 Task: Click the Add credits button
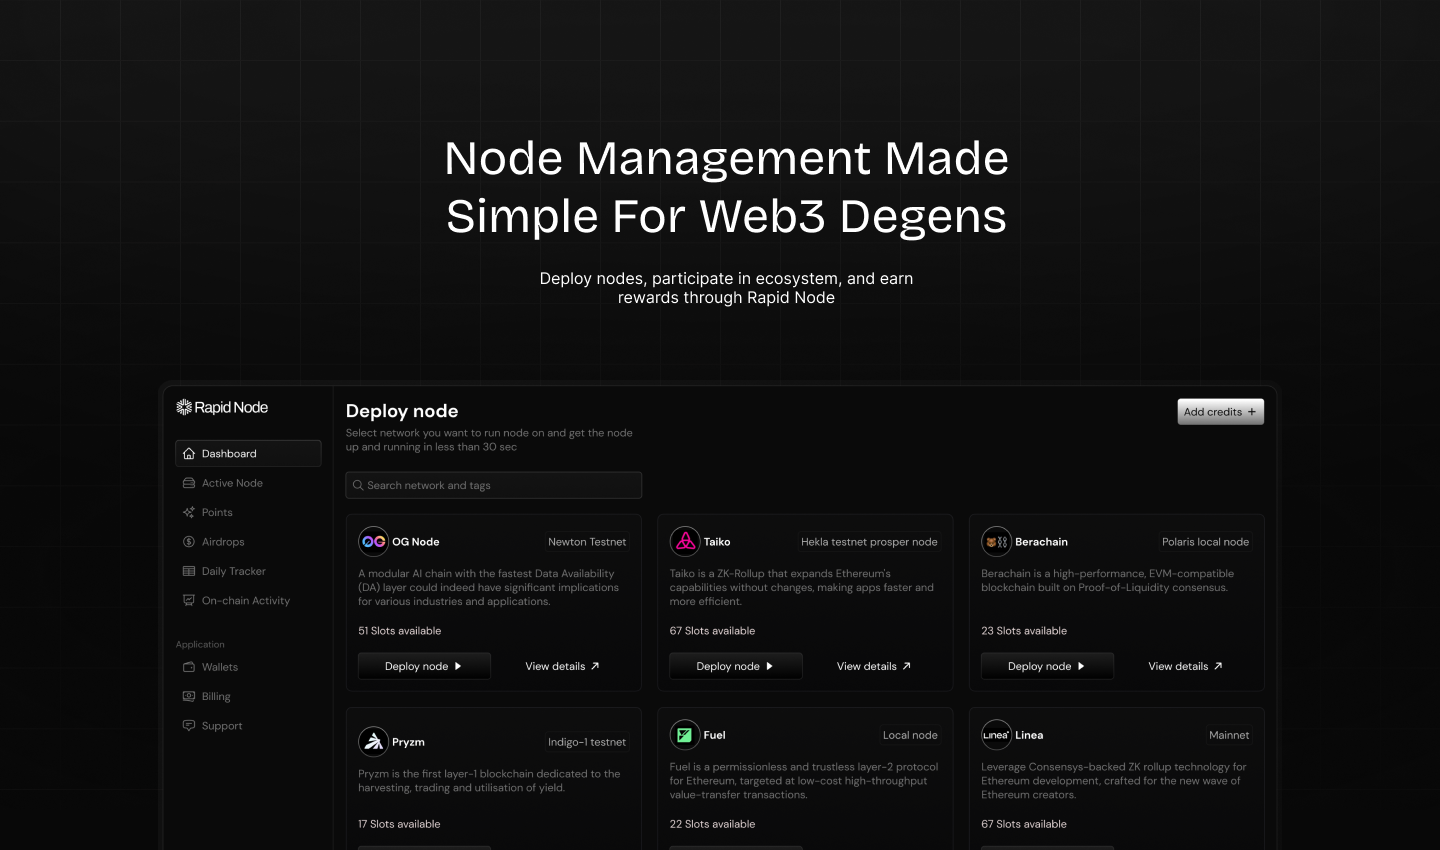(x=1220, y=412)
